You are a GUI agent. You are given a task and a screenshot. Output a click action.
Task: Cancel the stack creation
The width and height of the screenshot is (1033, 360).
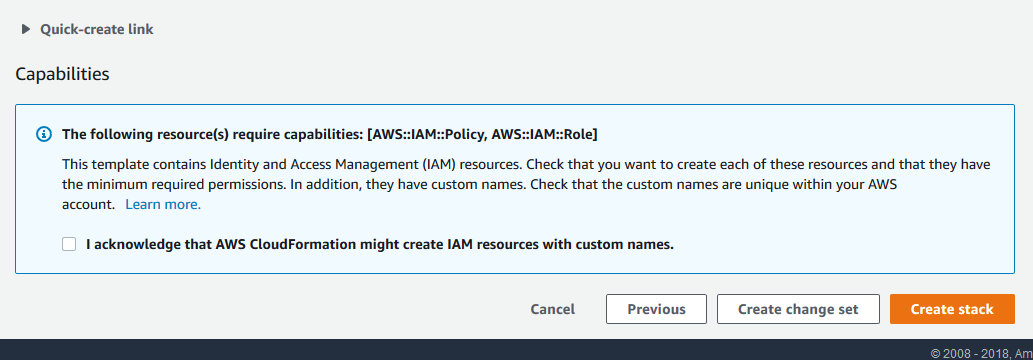click(x=553, y=309)
